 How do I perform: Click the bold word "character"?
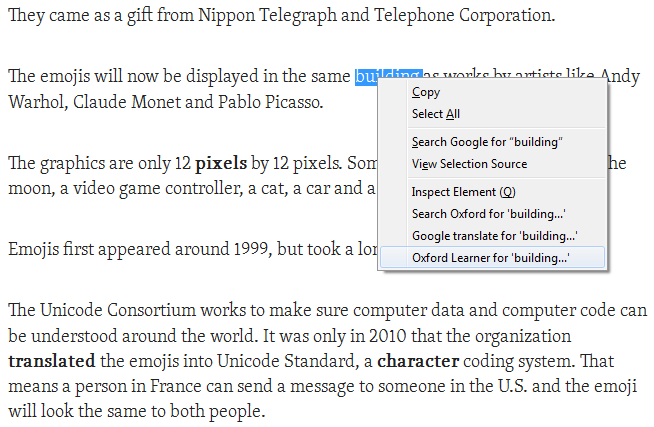pyautogui.click(x=418, y=361)
